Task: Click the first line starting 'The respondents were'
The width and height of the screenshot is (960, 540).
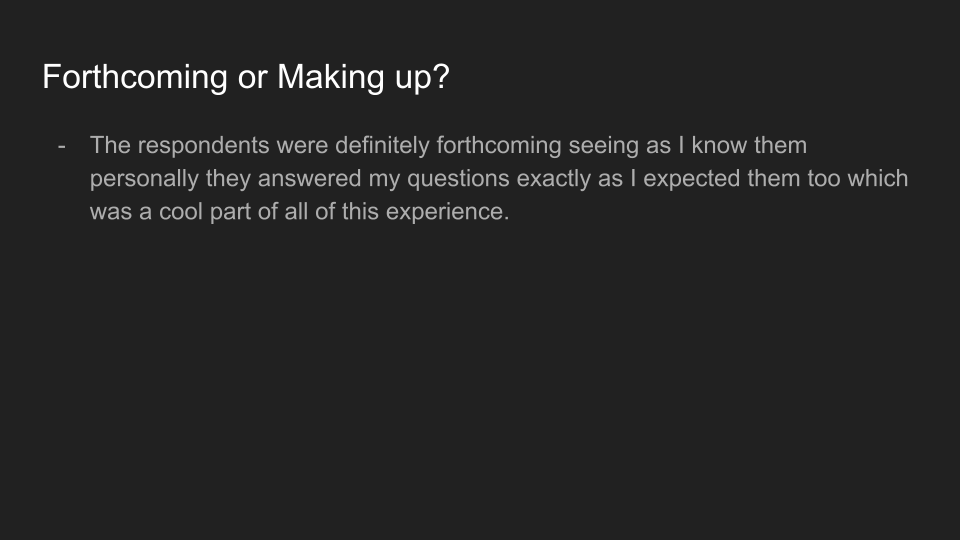Action: [448, 146]
